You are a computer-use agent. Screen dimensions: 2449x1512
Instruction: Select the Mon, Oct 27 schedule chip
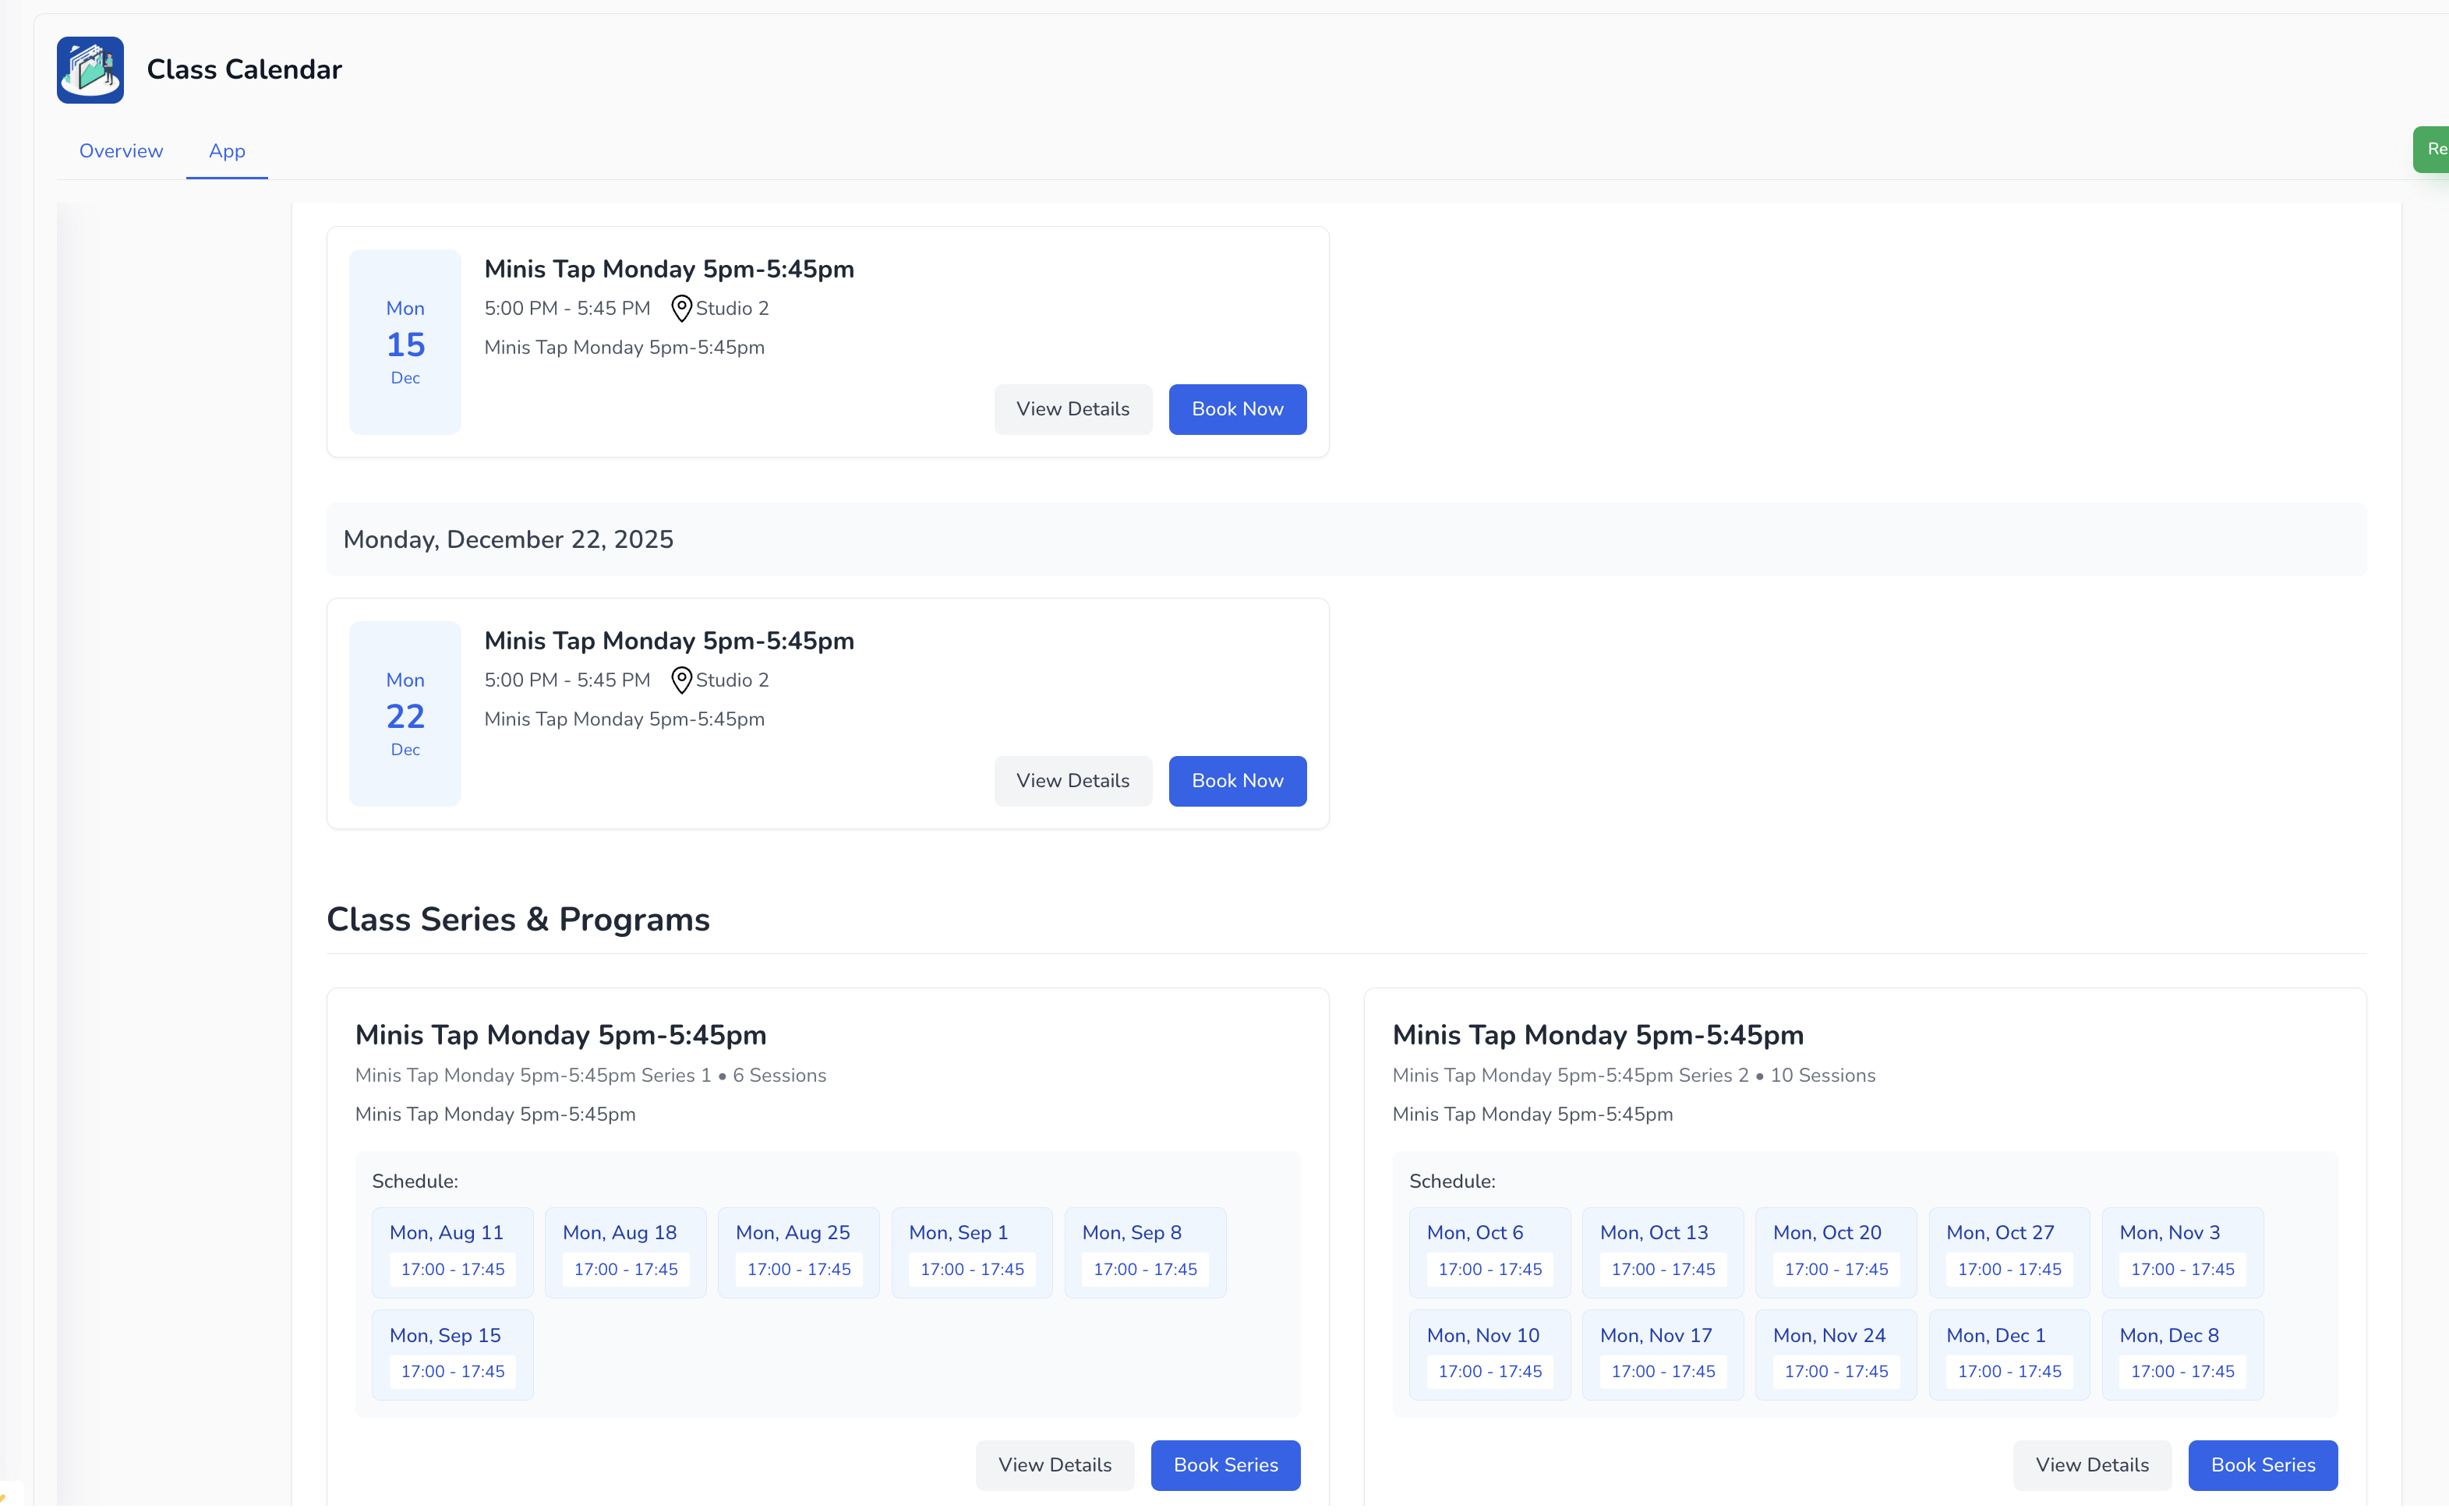(2008, 1253)
